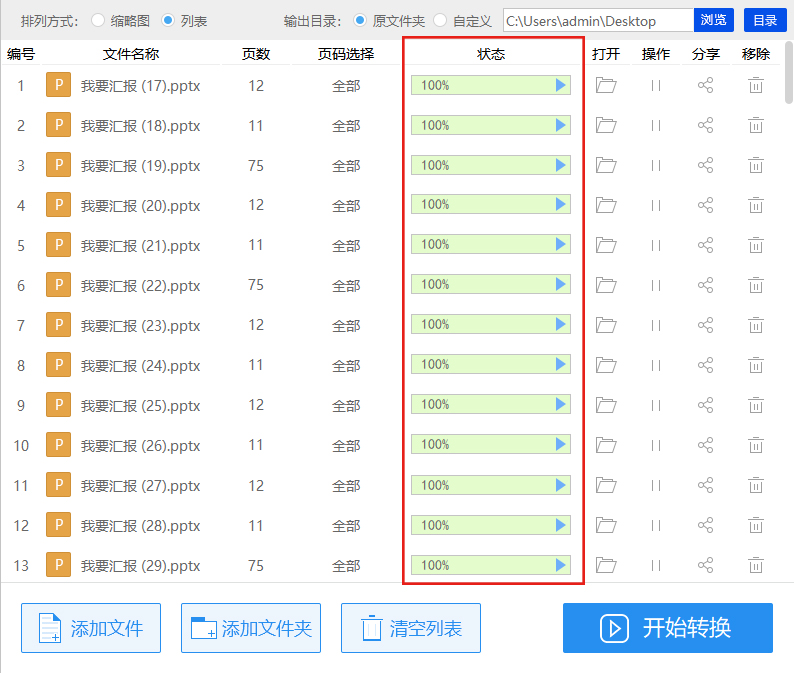The width and height of the screenshot is (794, 673).
Task: Select 列表 list view mode
Action: click(168, 20)
